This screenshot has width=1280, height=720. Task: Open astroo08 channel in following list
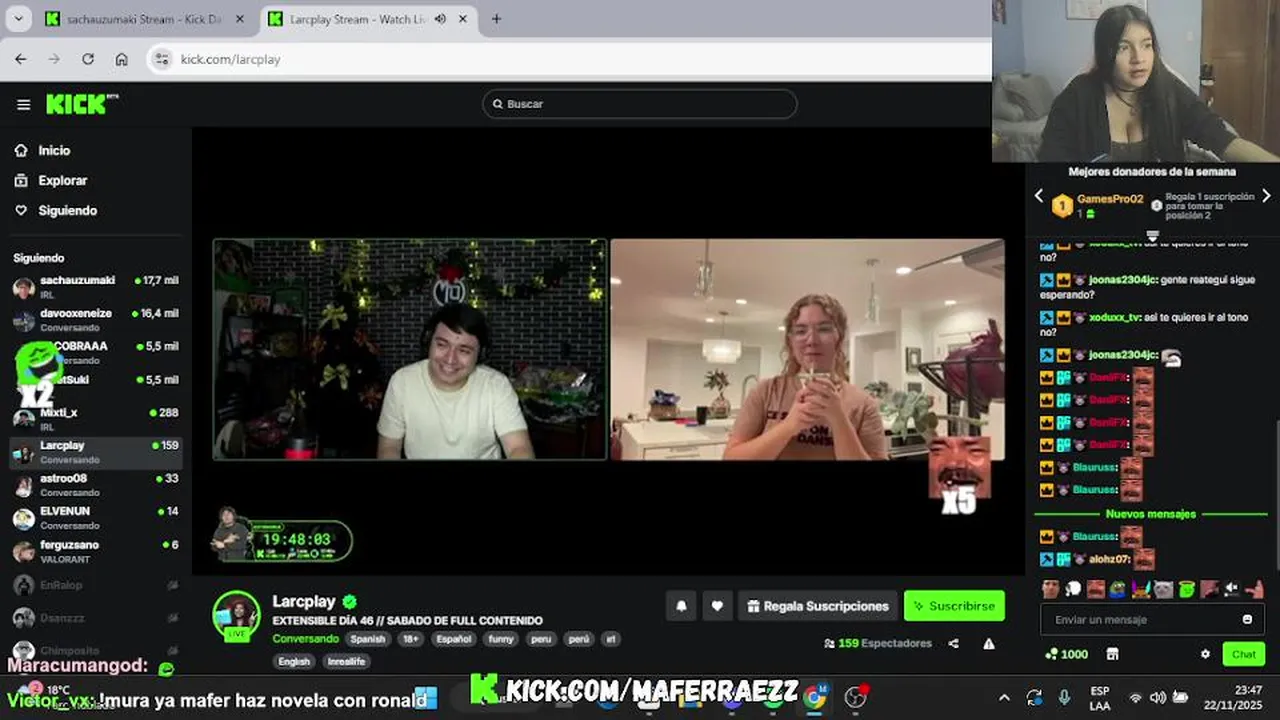click(96, 485)
